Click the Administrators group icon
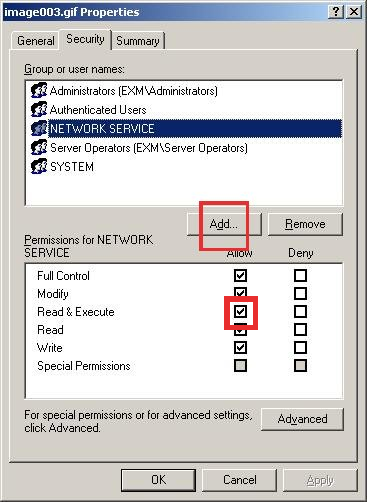Screen dimensions: 367x502 pyautogui.click(x=39, y=90)
